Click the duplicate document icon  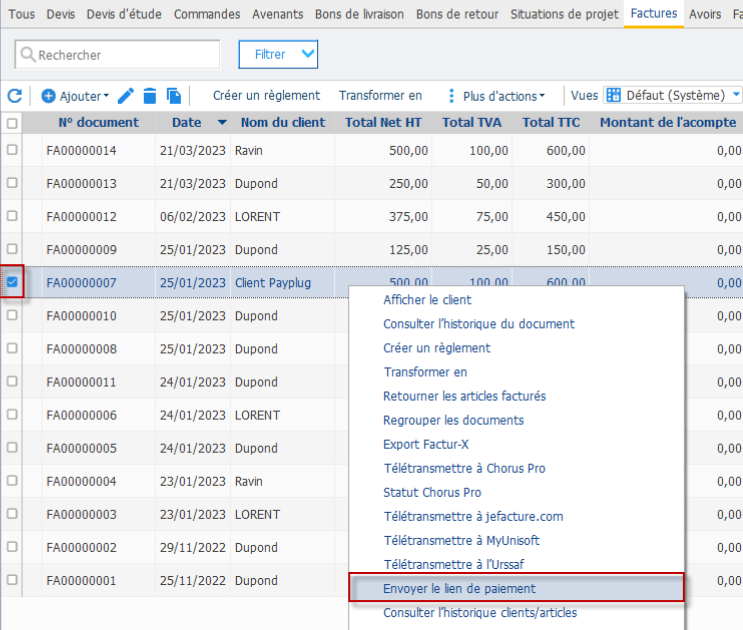click(174, 96)
